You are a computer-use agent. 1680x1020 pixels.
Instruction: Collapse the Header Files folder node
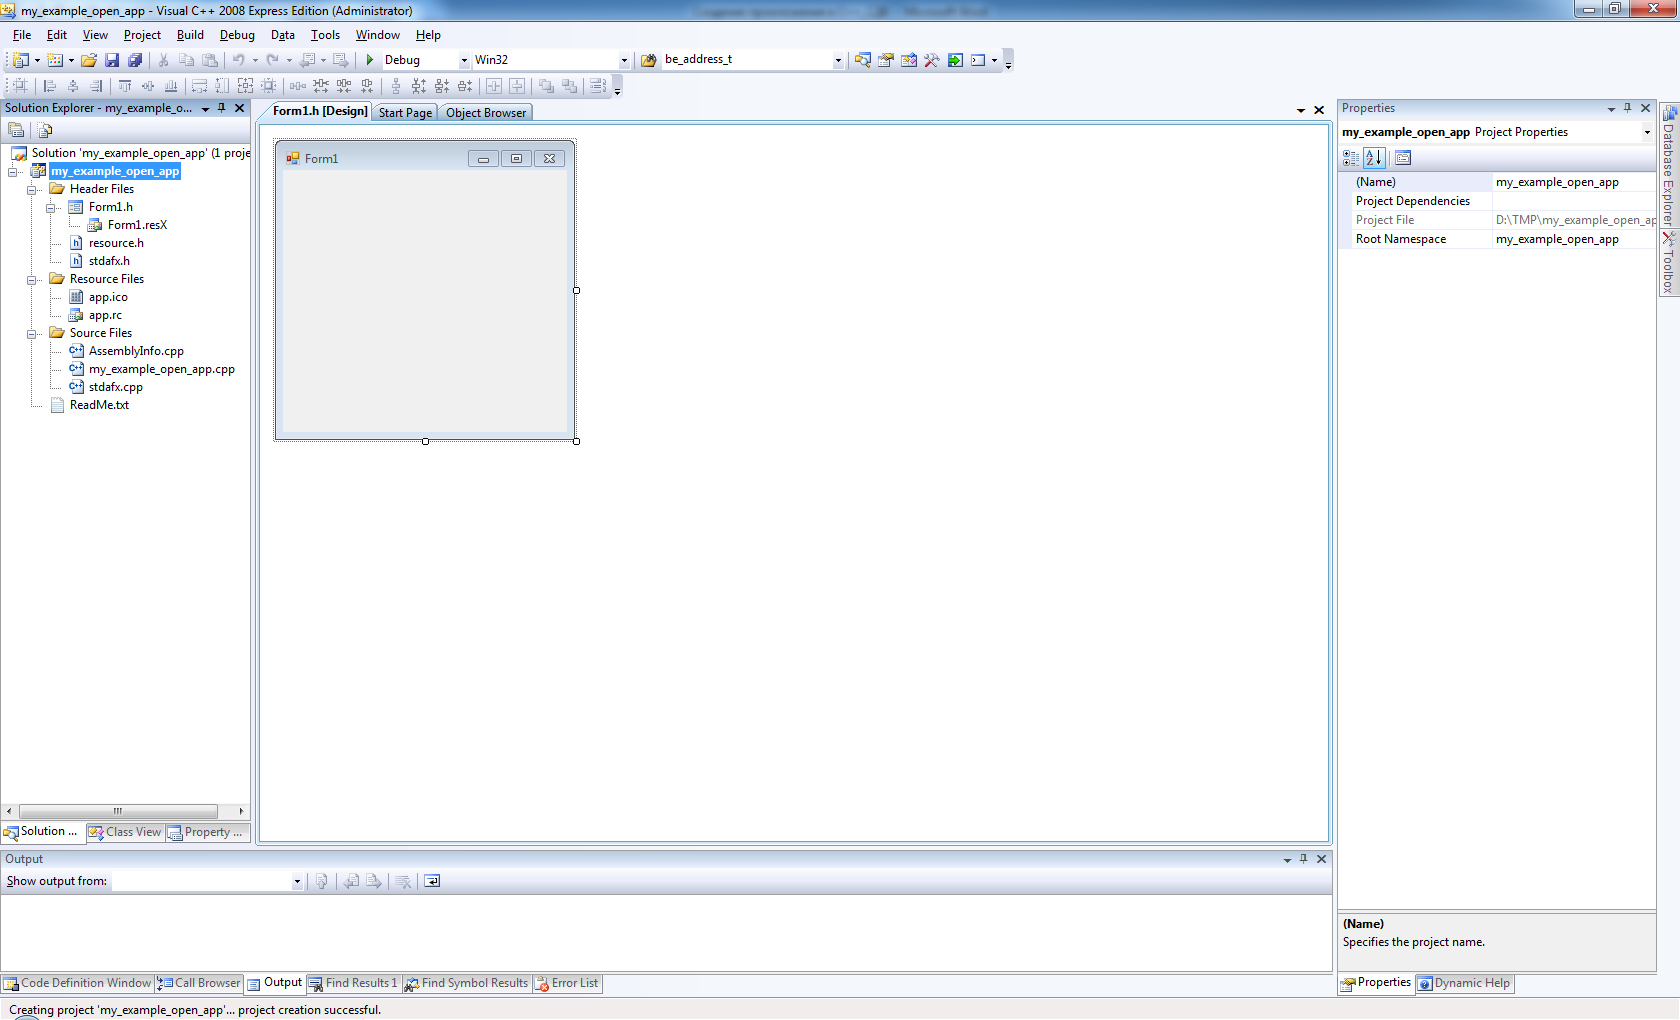coord(32,189)
